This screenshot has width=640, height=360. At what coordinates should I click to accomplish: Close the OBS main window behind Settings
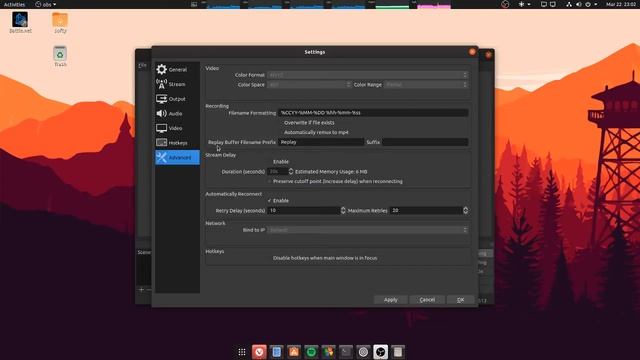tap(488, 55)
